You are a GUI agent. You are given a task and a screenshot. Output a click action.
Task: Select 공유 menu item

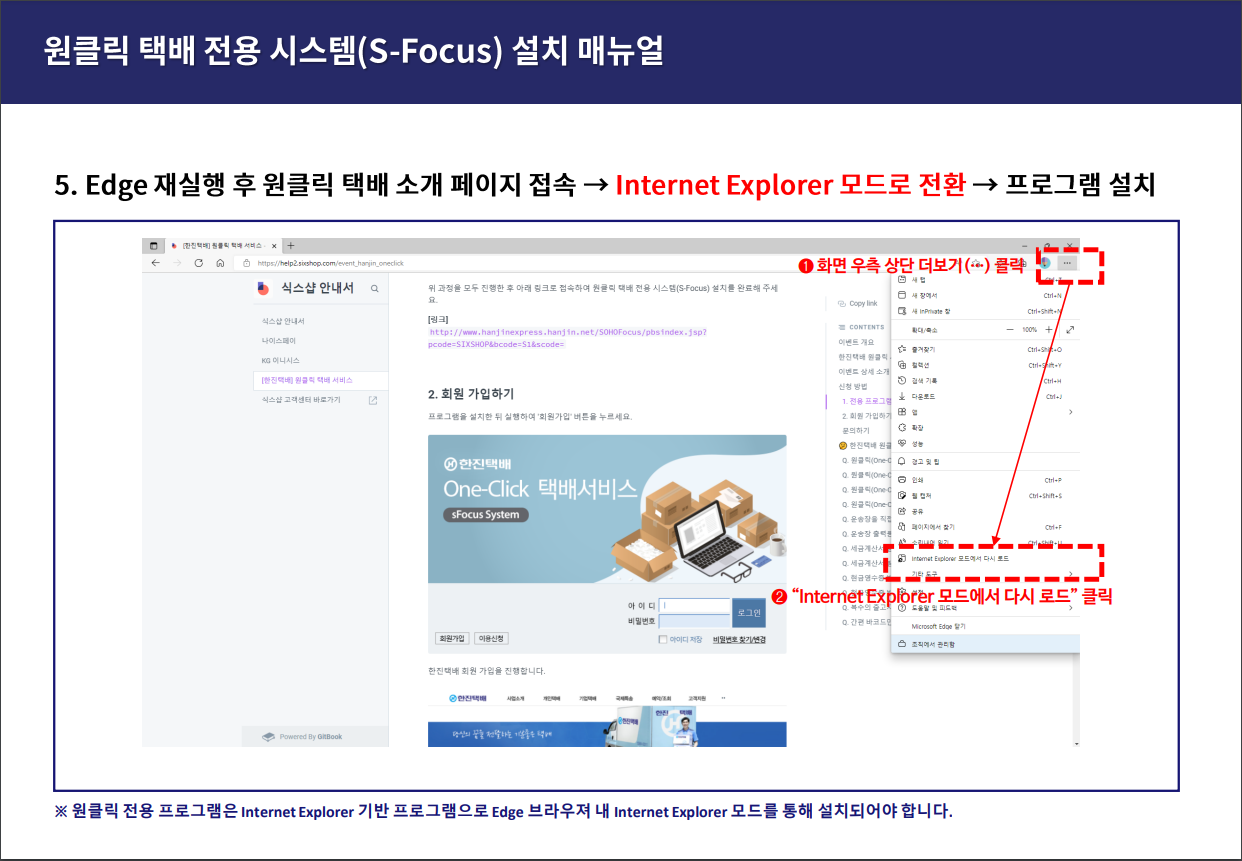(985, 511)
